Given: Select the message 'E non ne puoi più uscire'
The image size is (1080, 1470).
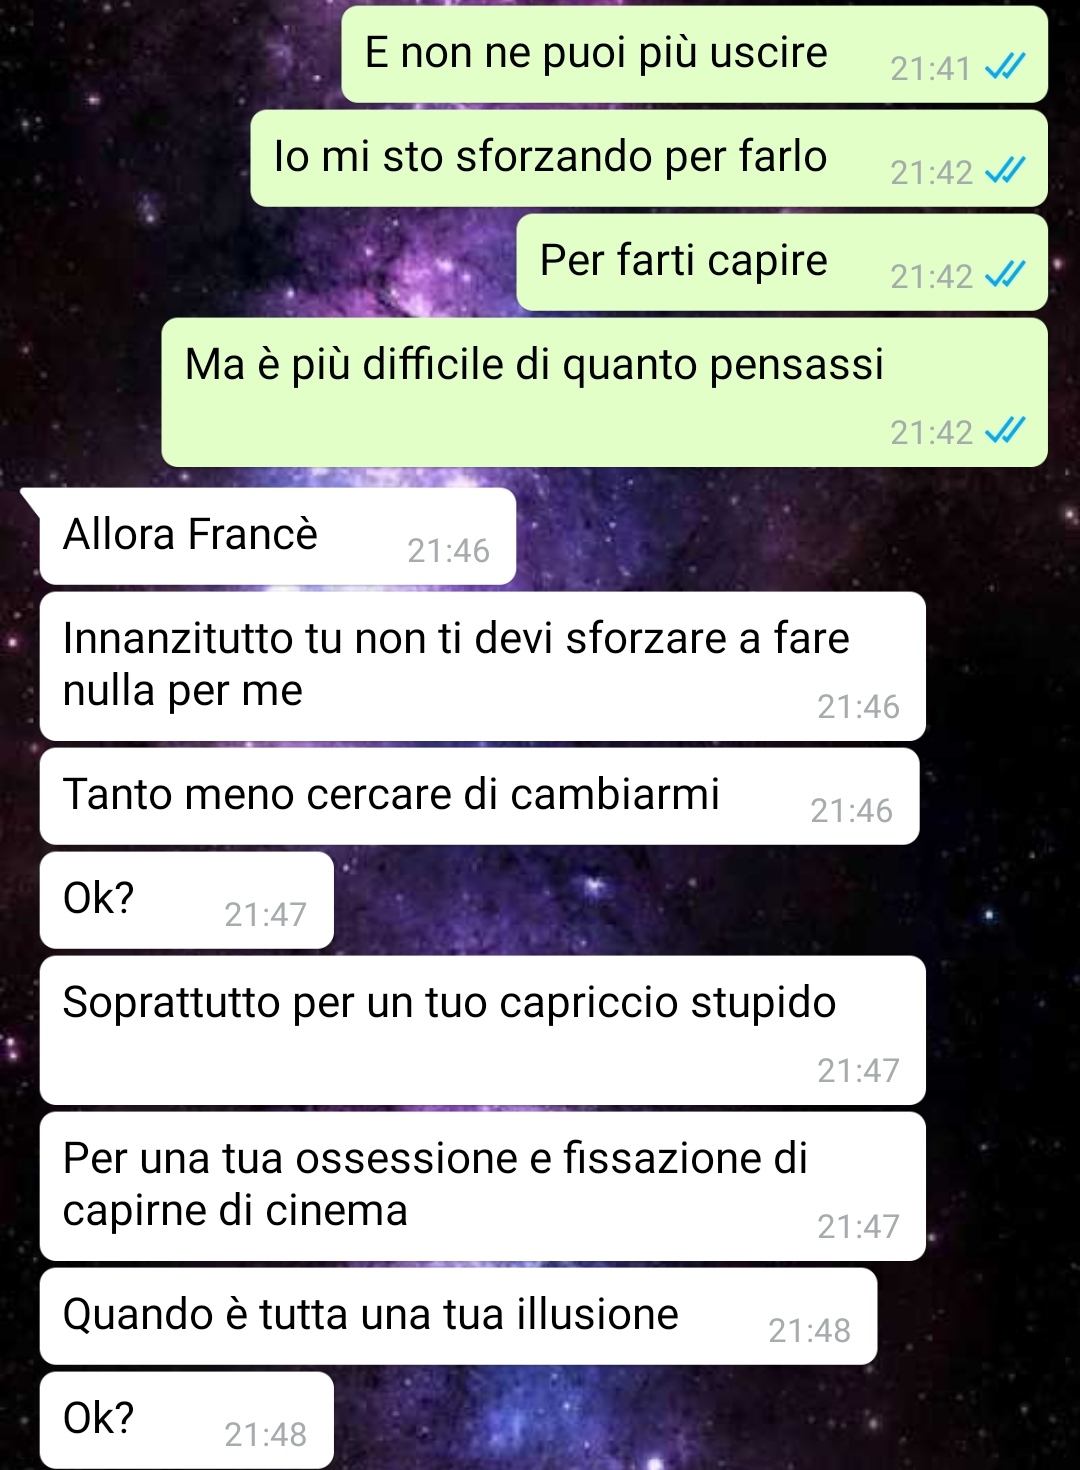Looking at the screenshot, I should (694, 54).
